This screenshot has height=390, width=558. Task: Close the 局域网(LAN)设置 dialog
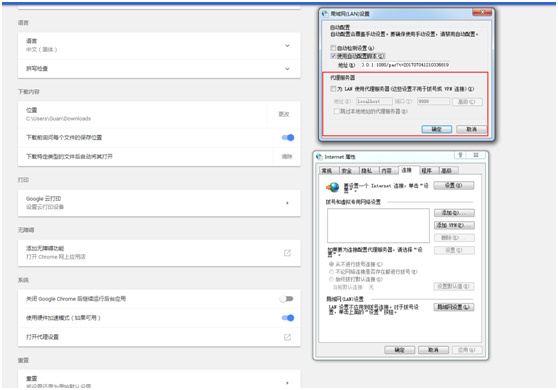(x=482, y=12)
